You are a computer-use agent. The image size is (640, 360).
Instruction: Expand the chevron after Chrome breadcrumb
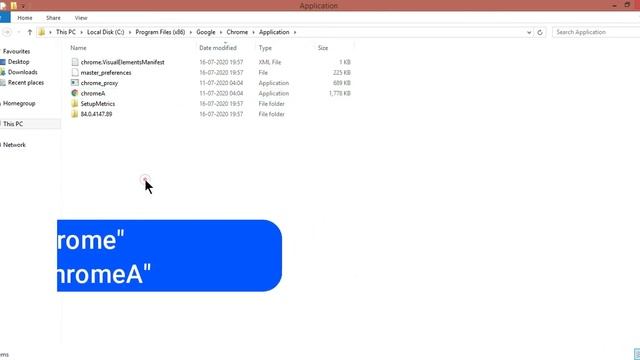click(x=253, y=32)
